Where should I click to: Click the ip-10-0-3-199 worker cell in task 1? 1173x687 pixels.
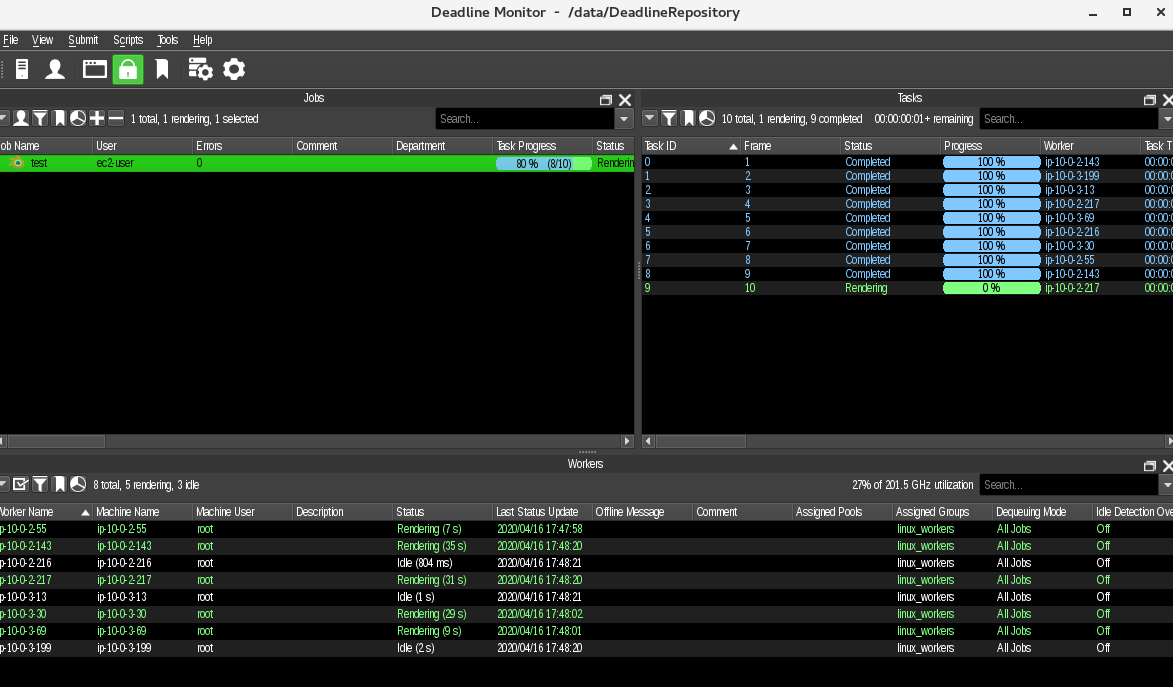1072,176
